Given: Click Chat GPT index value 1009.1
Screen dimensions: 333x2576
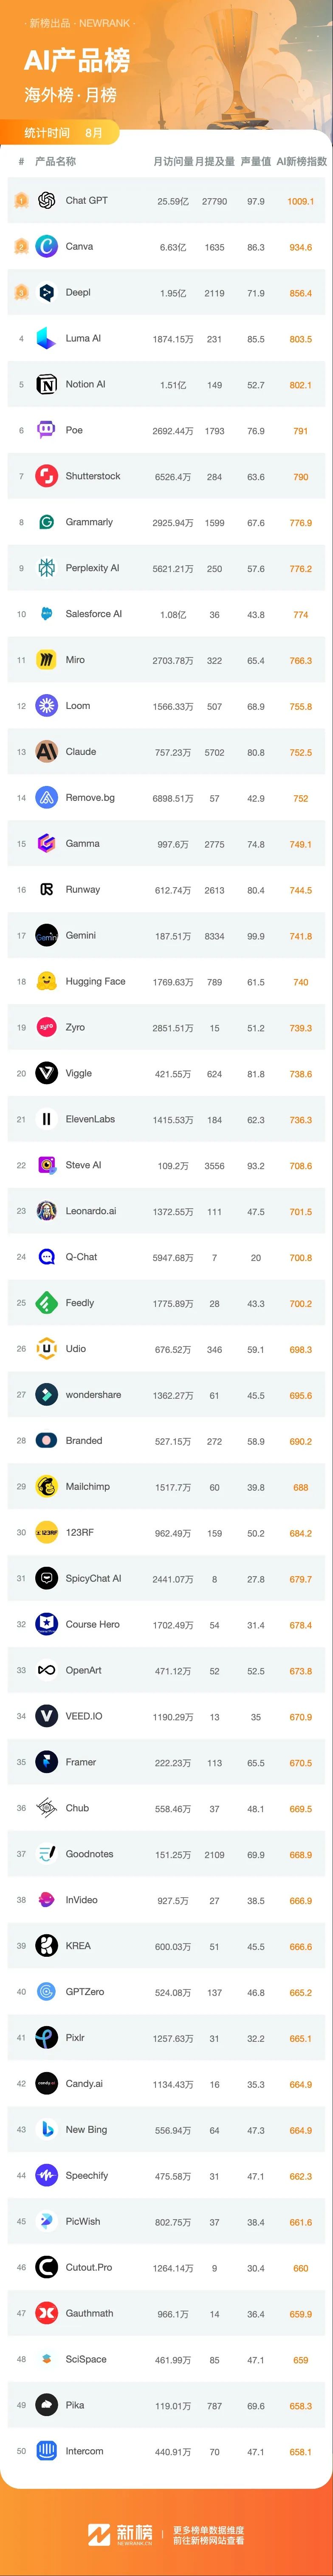Looking at the screenshot, I should [301, 202].
